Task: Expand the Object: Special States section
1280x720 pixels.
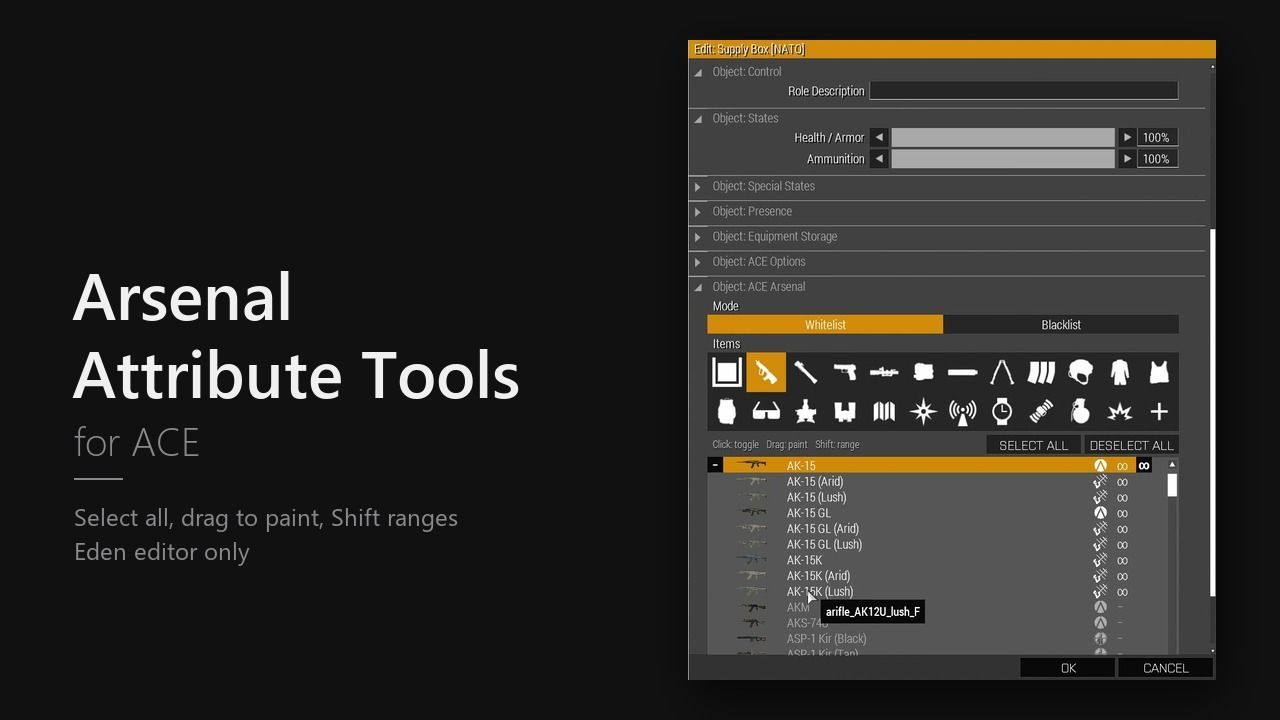Action: [698, 186]
